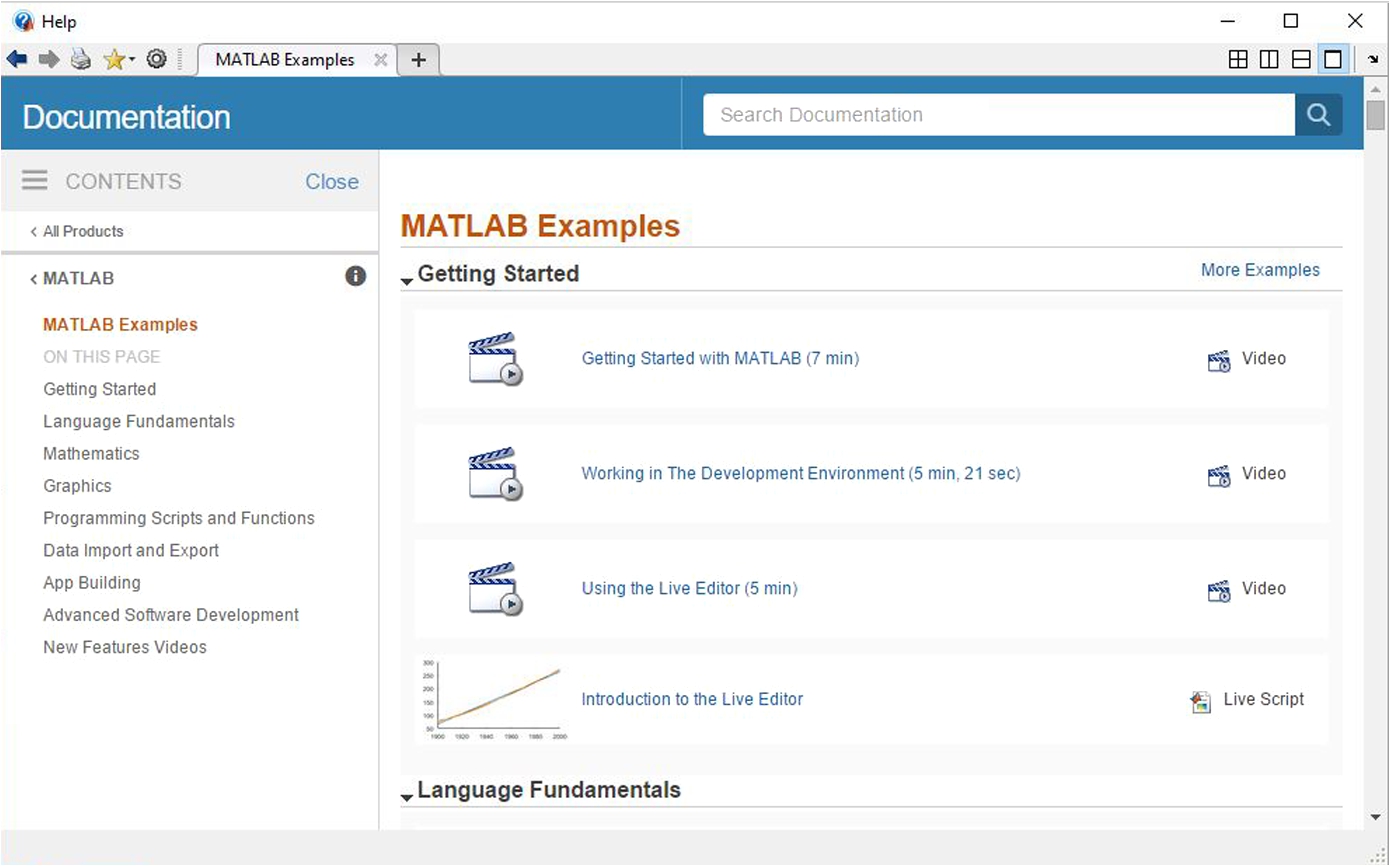Jump to Graphics section
Viewport: 1390px width, 866px height.
(77, 486)
